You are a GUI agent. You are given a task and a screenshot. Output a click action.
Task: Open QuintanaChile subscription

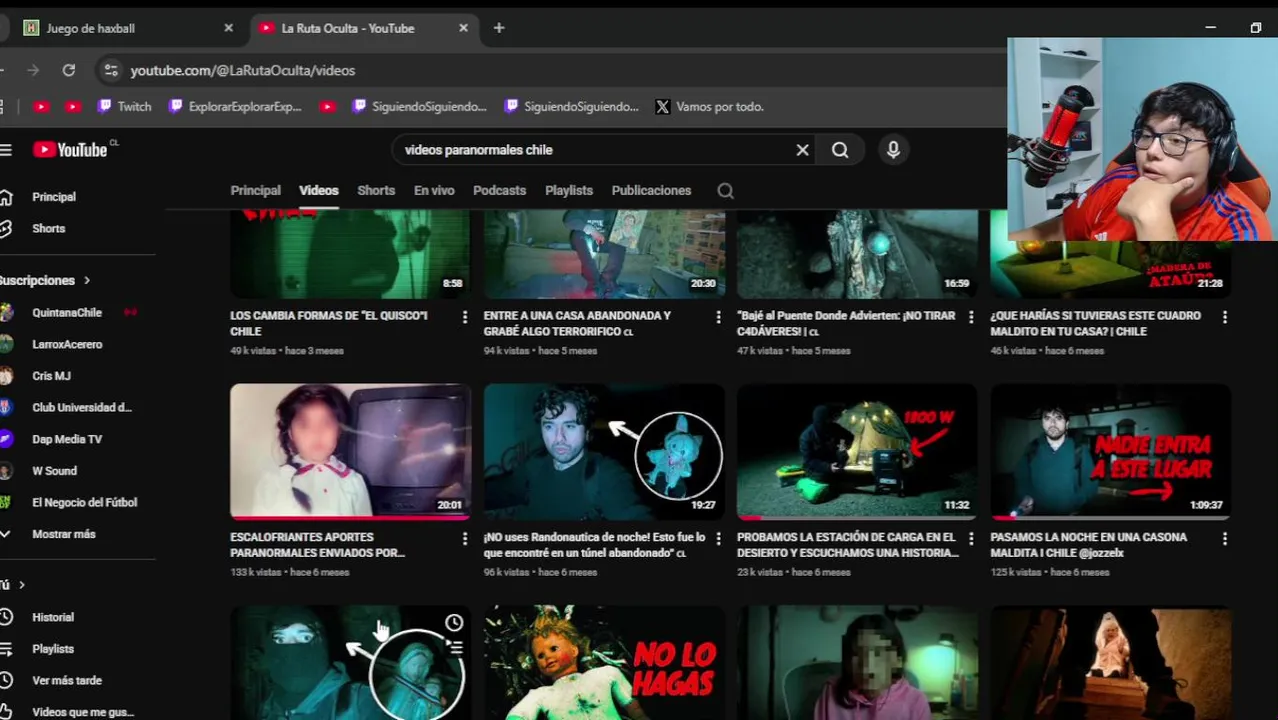pos(66,312)
